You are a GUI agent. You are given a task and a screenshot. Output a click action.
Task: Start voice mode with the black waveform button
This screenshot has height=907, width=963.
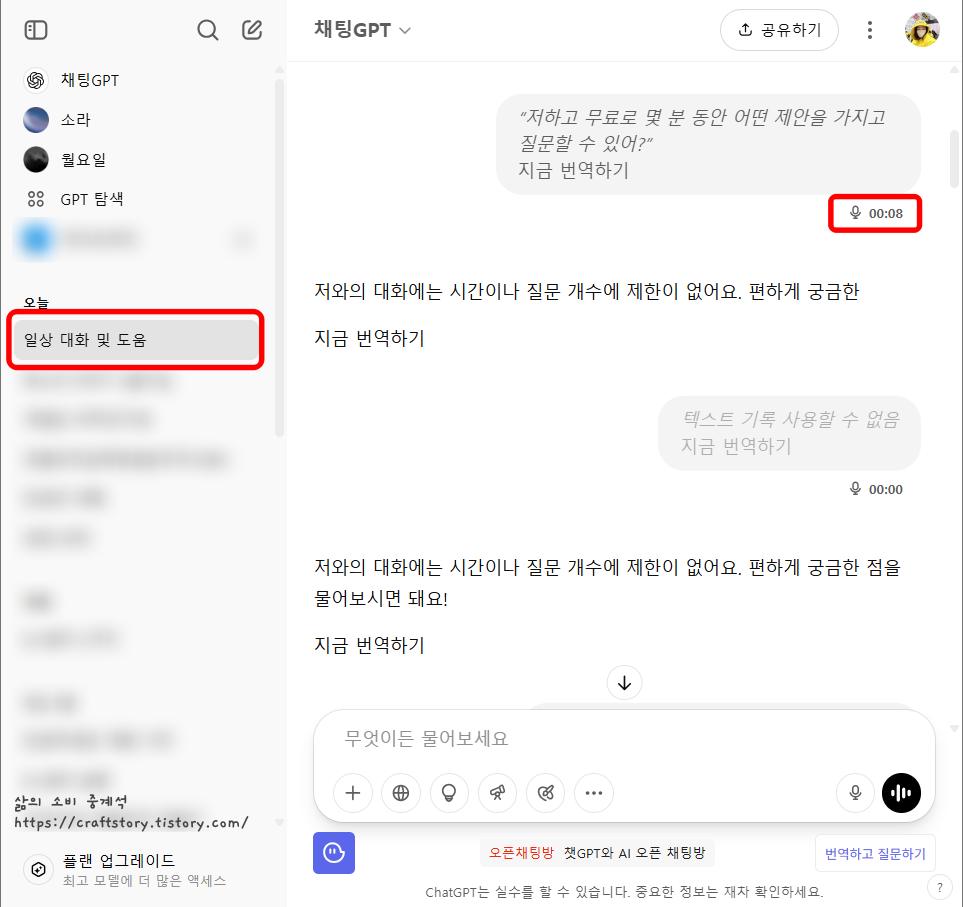pyautogui.click(x=901, y=793)
